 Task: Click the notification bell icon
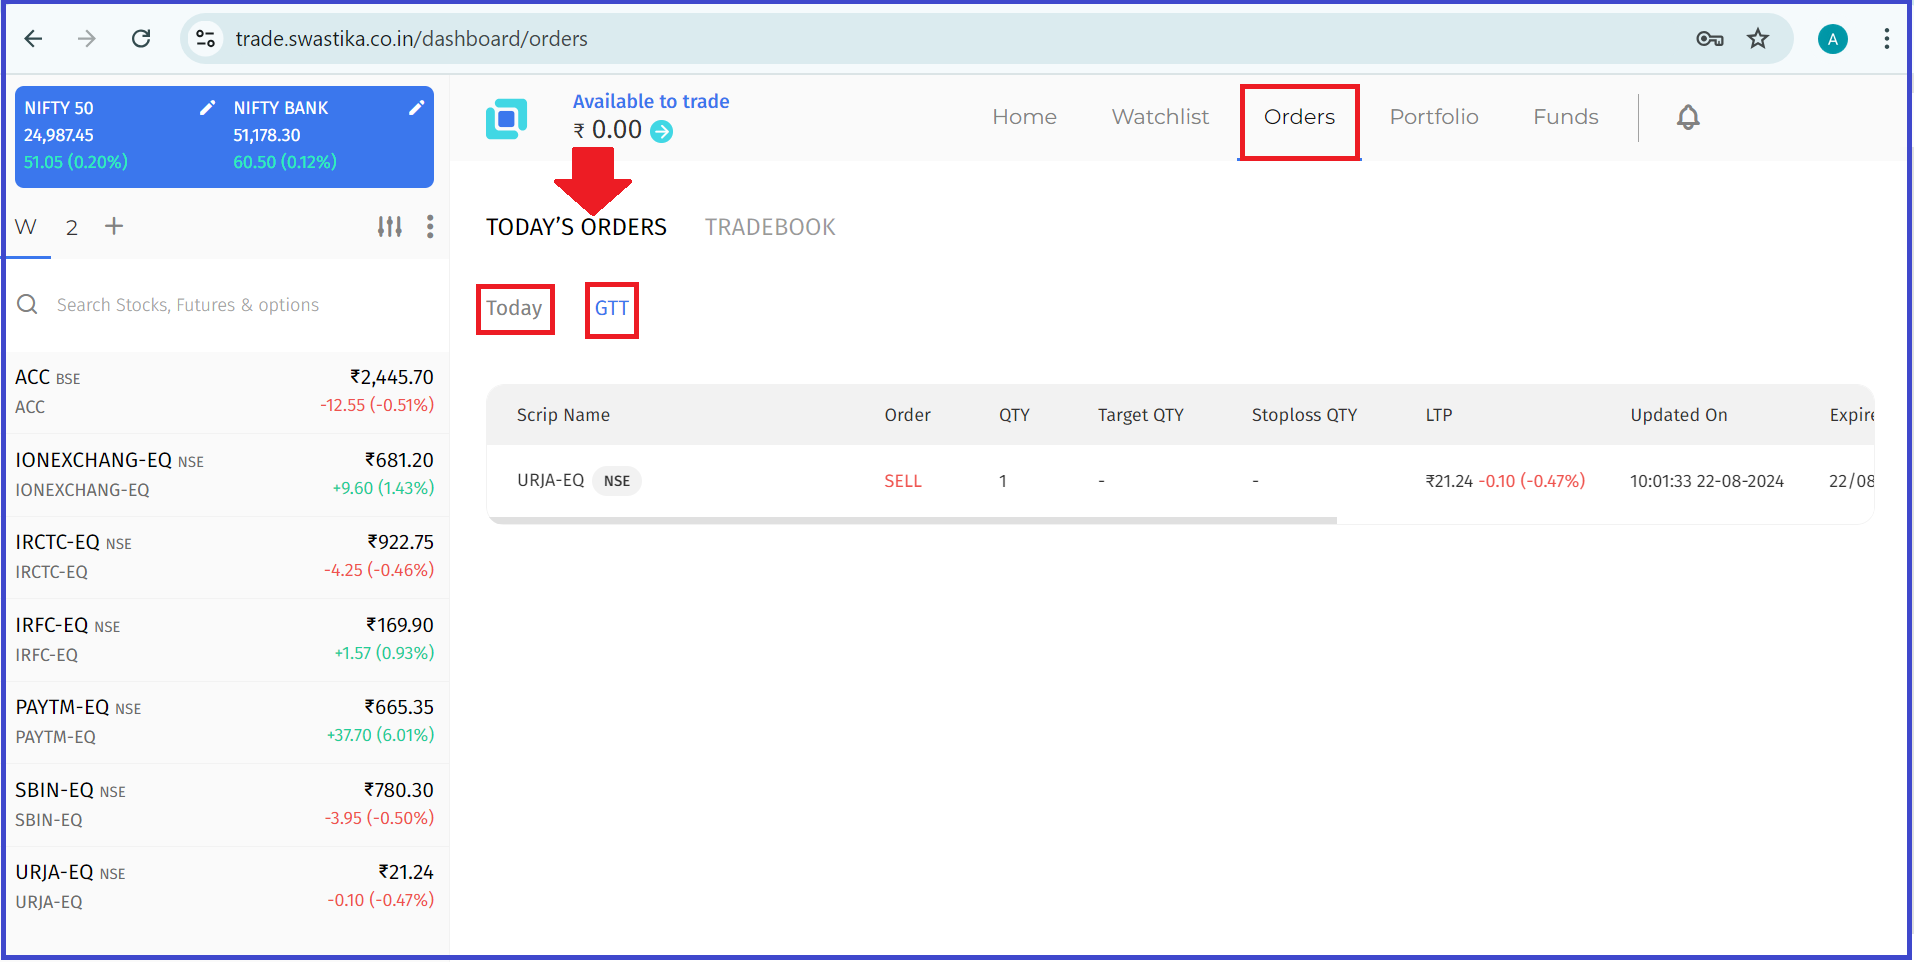pyautogui.click(x=1687, y=117)
